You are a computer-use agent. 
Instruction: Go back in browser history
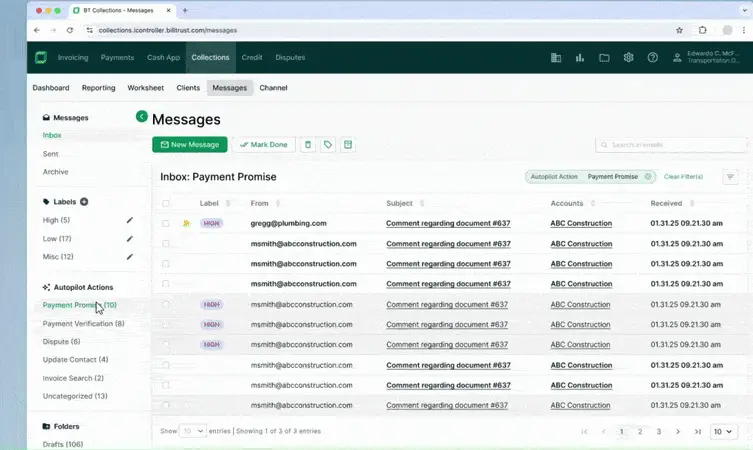37,30
